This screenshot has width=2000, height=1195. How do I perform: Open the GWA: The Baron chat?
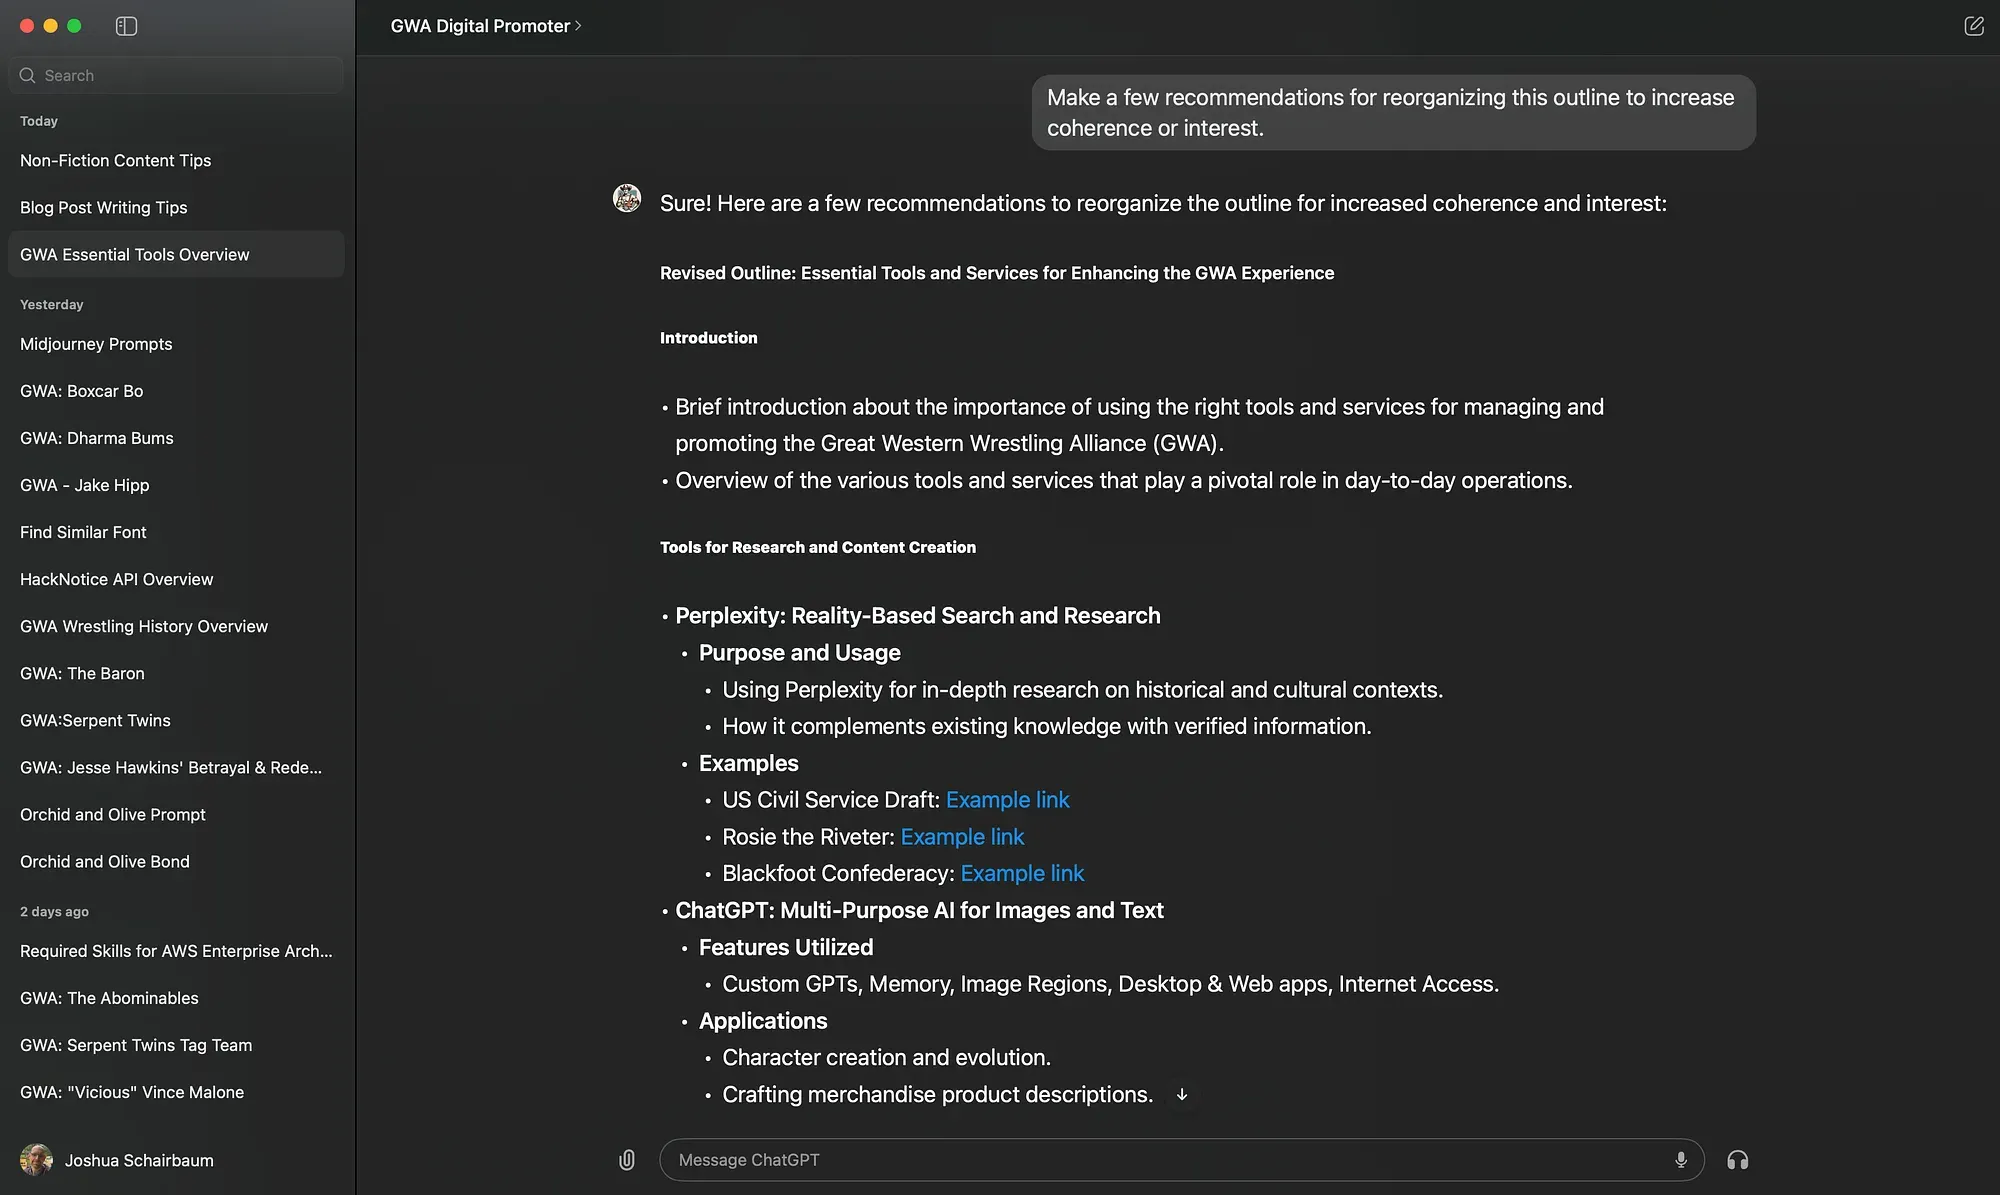click(x=176, y=673)
